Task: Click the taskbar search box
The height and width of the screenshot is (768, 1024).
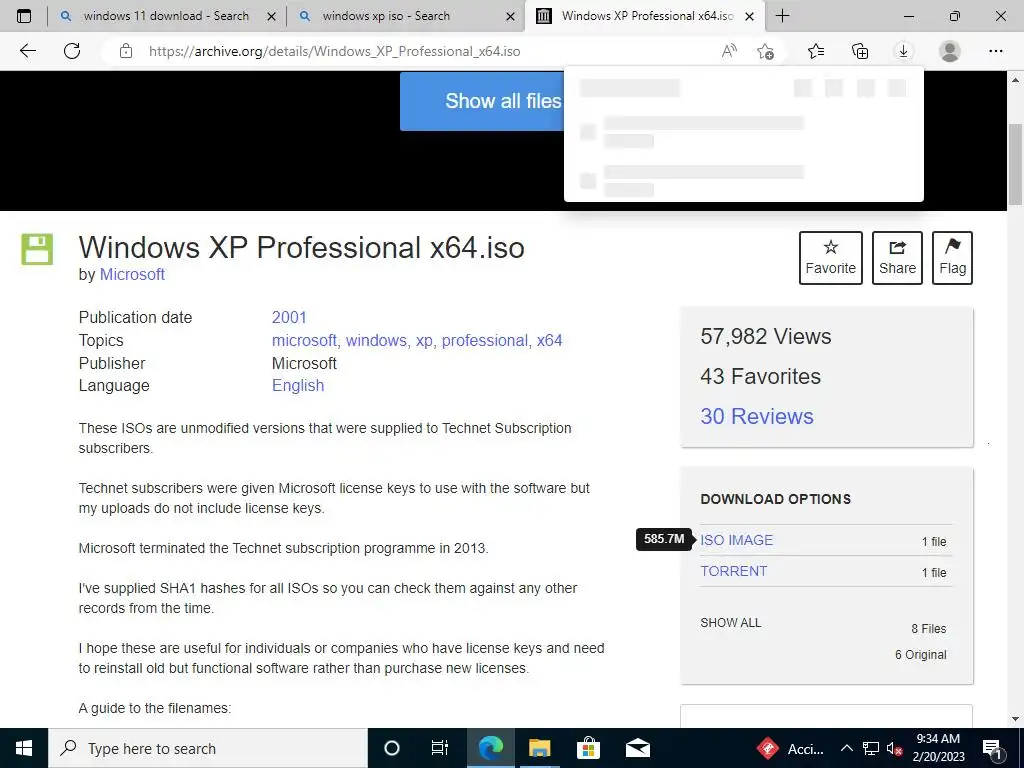Action: pyautogui.click(x=208, y=748)
